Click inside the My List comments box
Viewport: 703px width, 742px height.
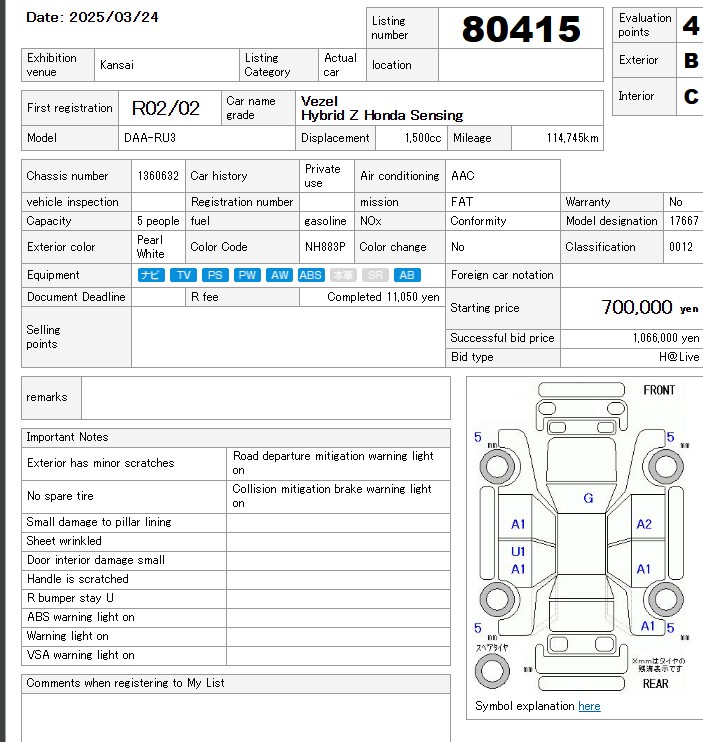[x=236, y=717]
